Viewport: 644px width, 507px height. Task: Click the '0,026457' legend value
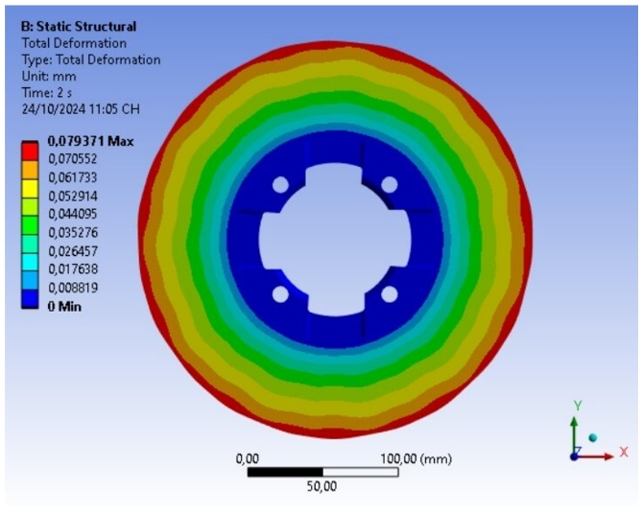[73, 251]
